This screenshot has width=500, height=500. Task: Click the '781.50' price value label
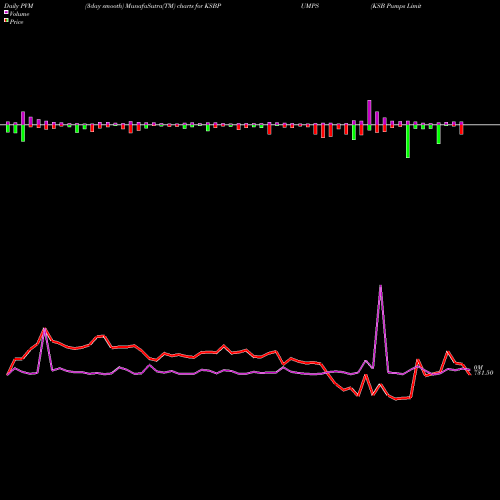tap(484, 373)
